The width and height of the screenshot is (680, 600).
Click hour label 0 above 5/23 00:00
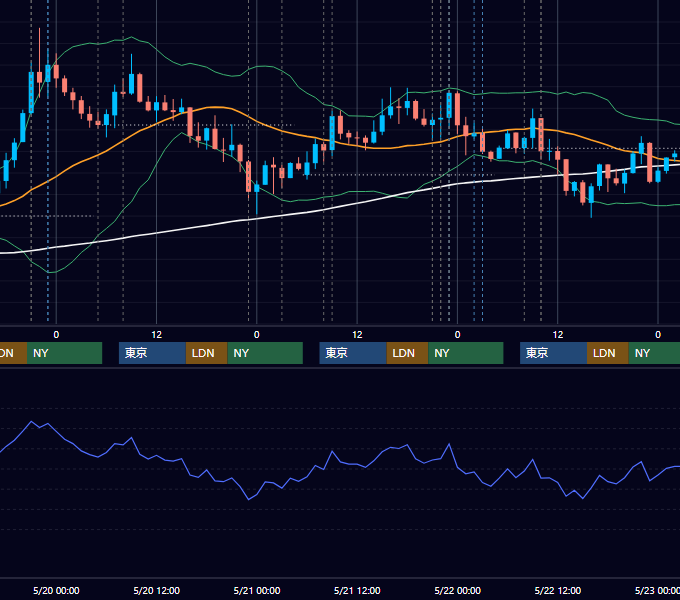pos(658,335)
